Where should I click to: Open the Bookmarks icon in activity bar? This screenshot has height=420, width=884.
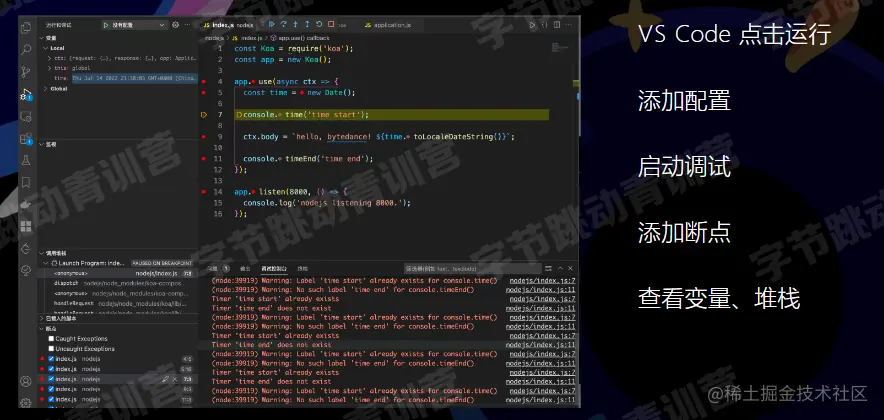point(25,183)
